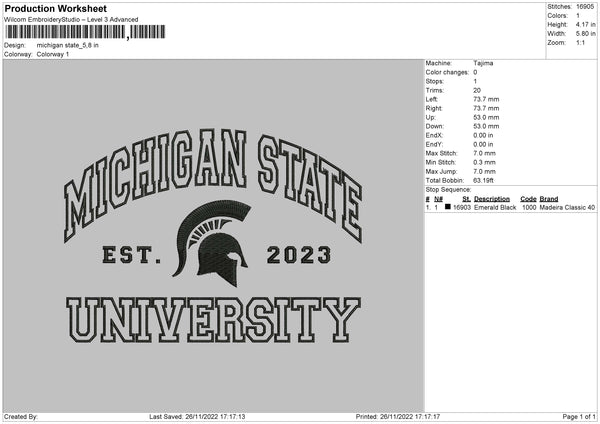Click the black thread color swatch in stop sequence

[x=448, y=207]
